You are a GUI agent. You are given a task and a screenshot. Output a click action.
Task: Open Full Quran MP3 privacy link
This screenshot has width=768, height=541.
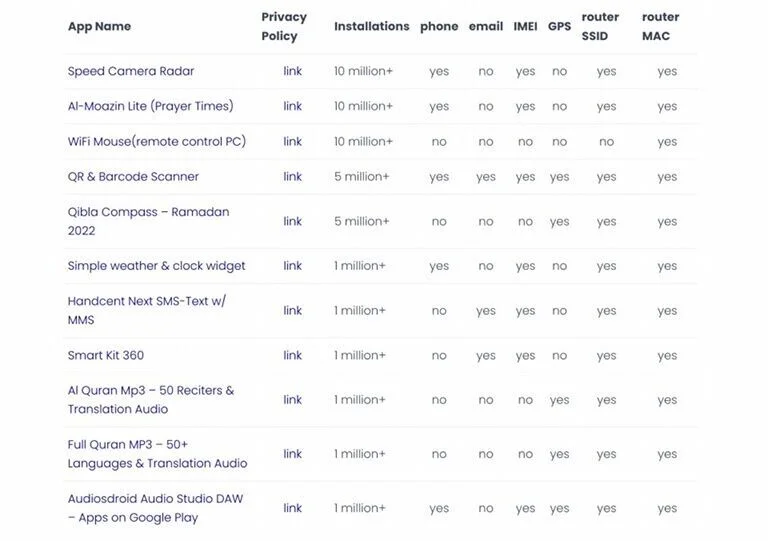(292, 454)
